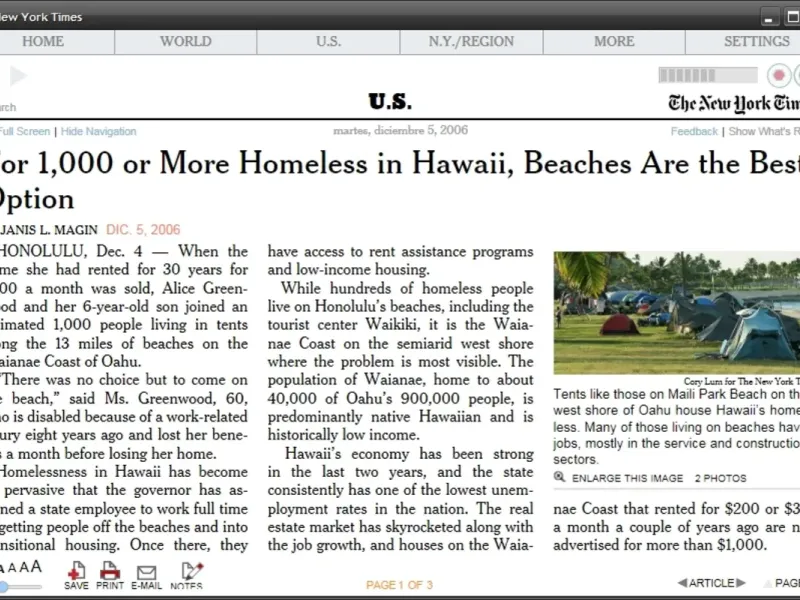Open the U.S. section tab
Viewport: 800px width, 600px height.
tap(329, 41)
